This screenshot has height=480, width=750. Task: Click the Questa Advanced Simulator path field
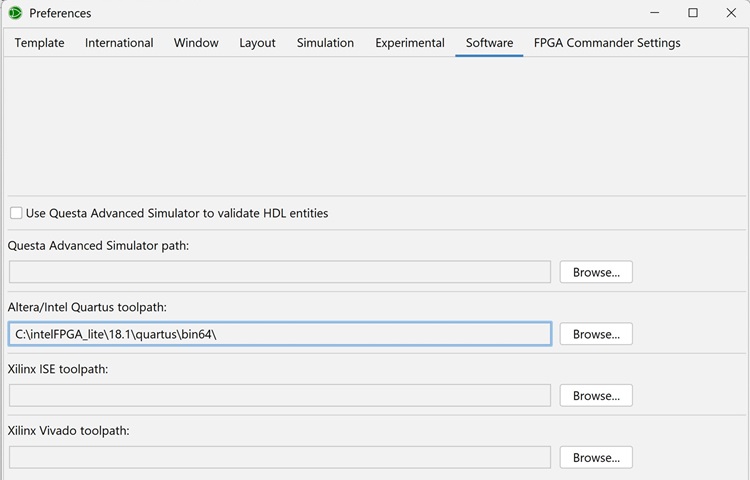click(x=280, y=272)
